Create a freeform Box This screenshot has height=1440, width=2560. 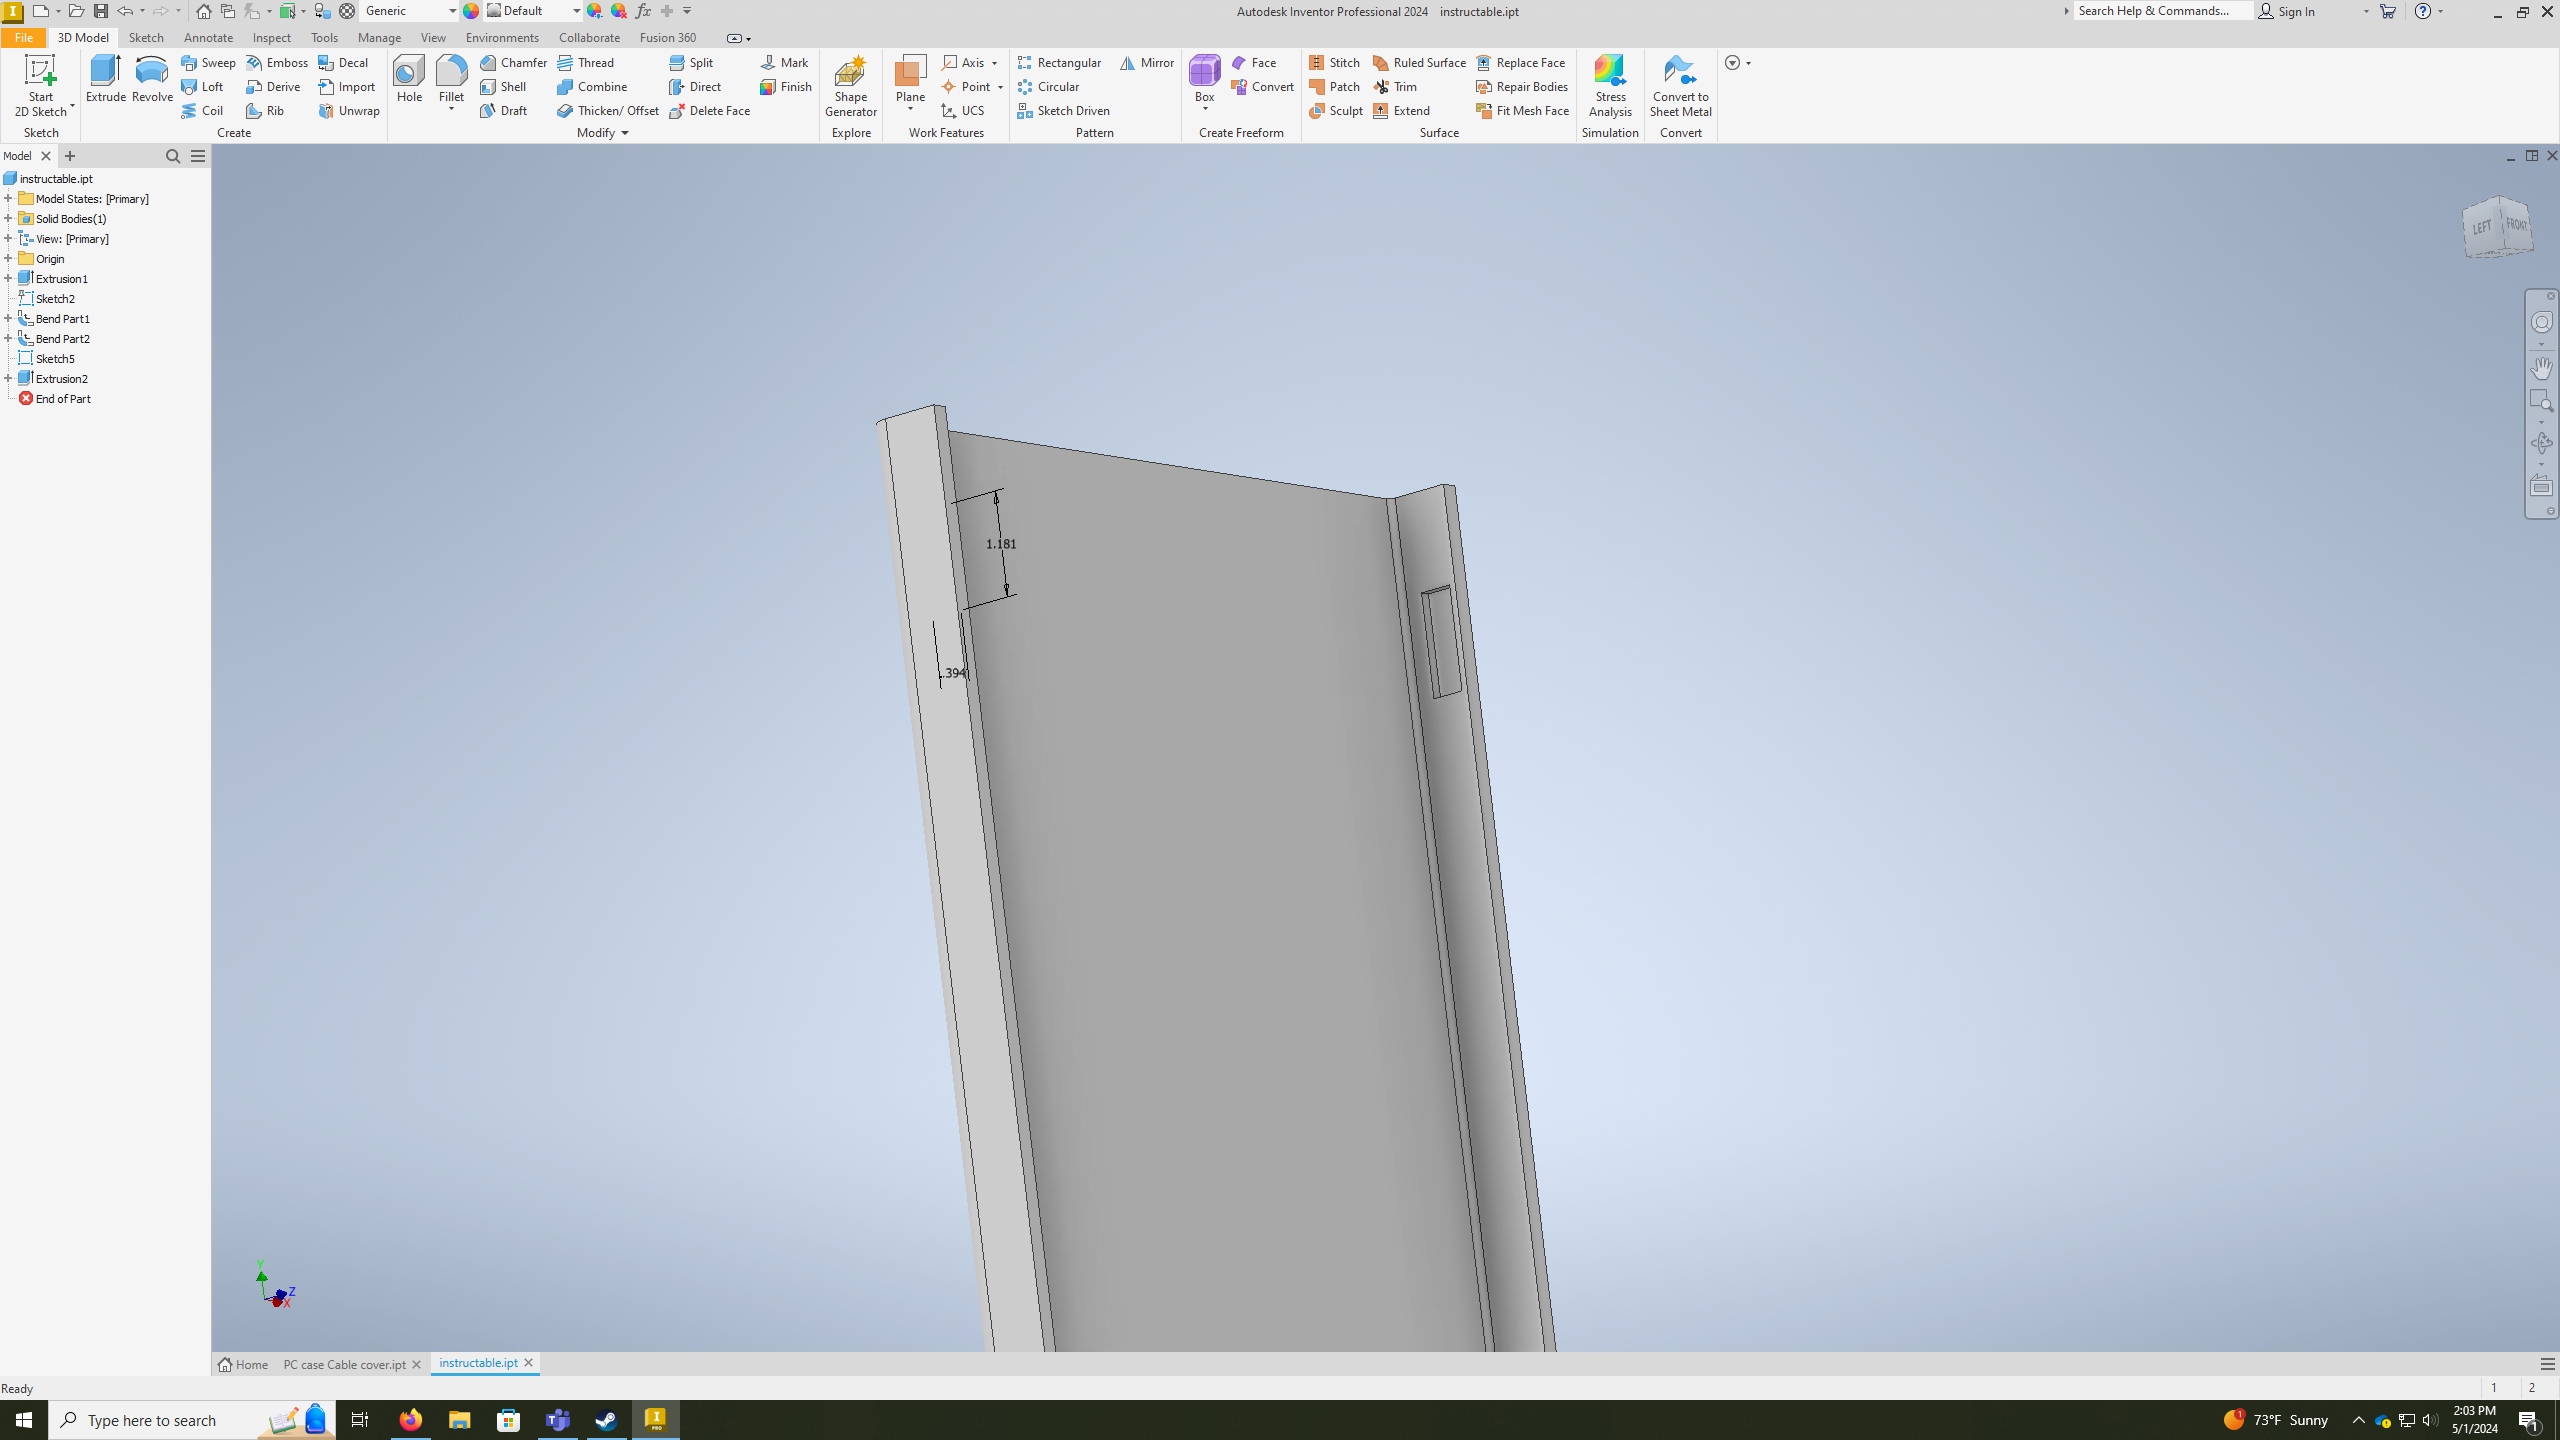click(x=1204, y=78)
